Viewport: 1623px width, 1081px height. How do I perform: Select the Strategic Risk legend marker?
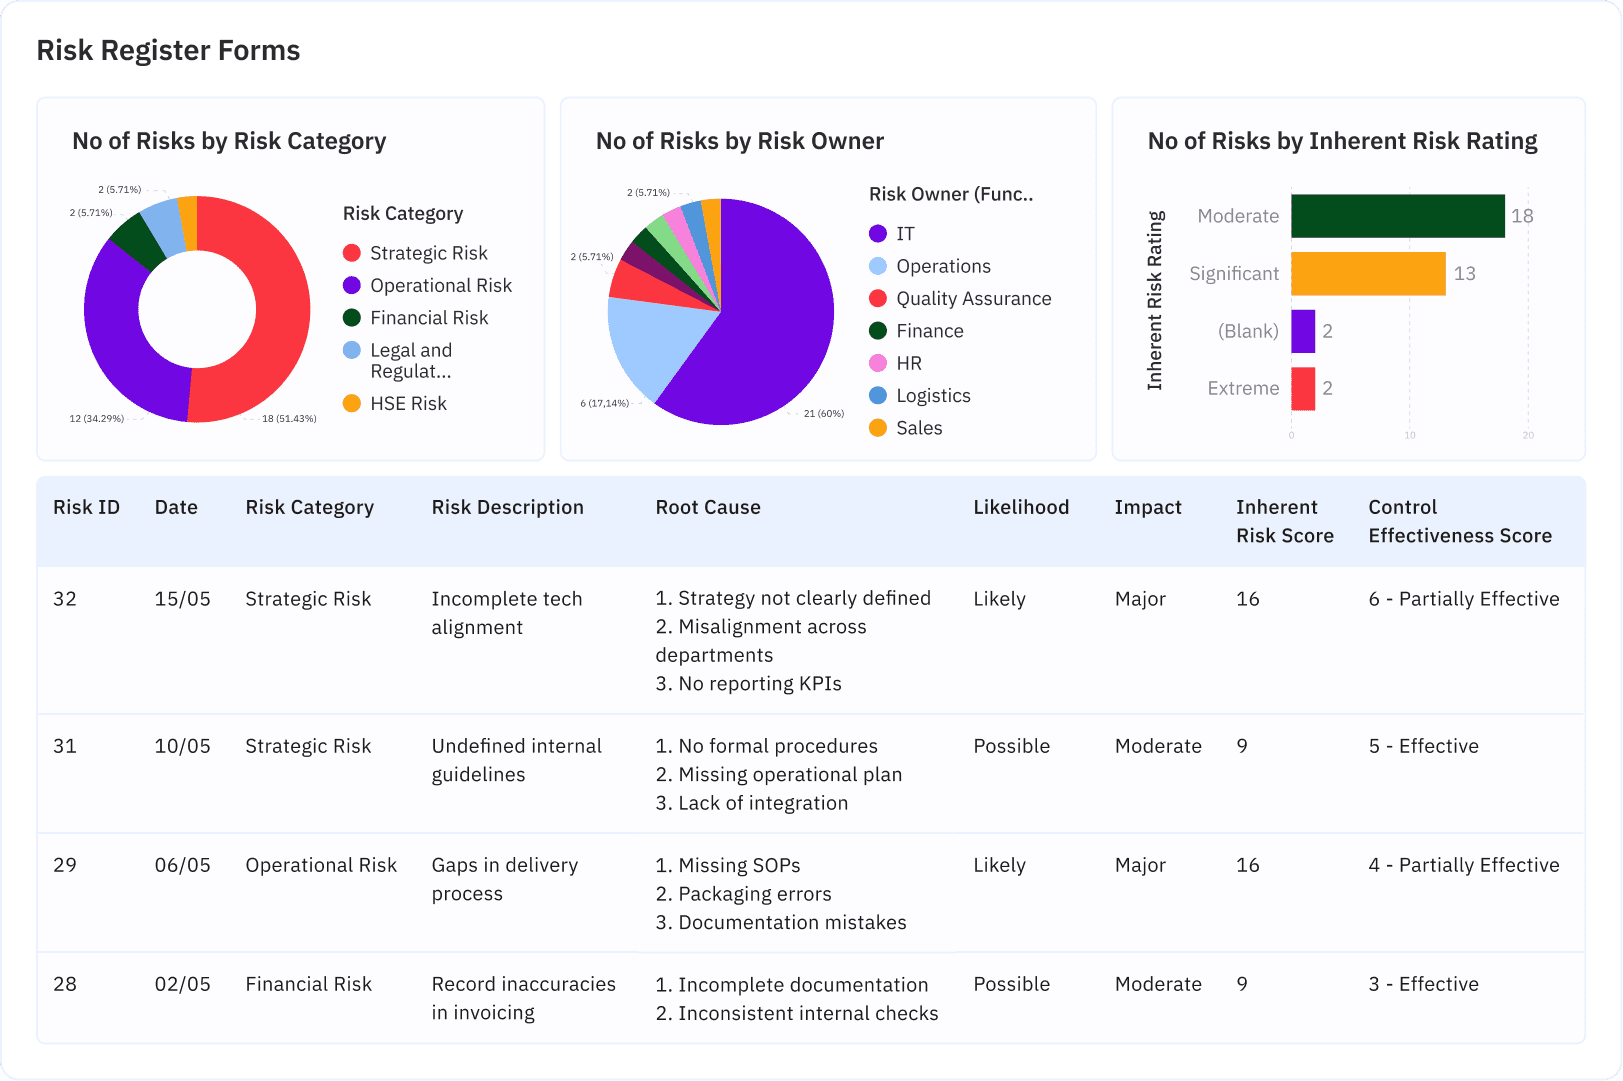[x=351, y=253]
